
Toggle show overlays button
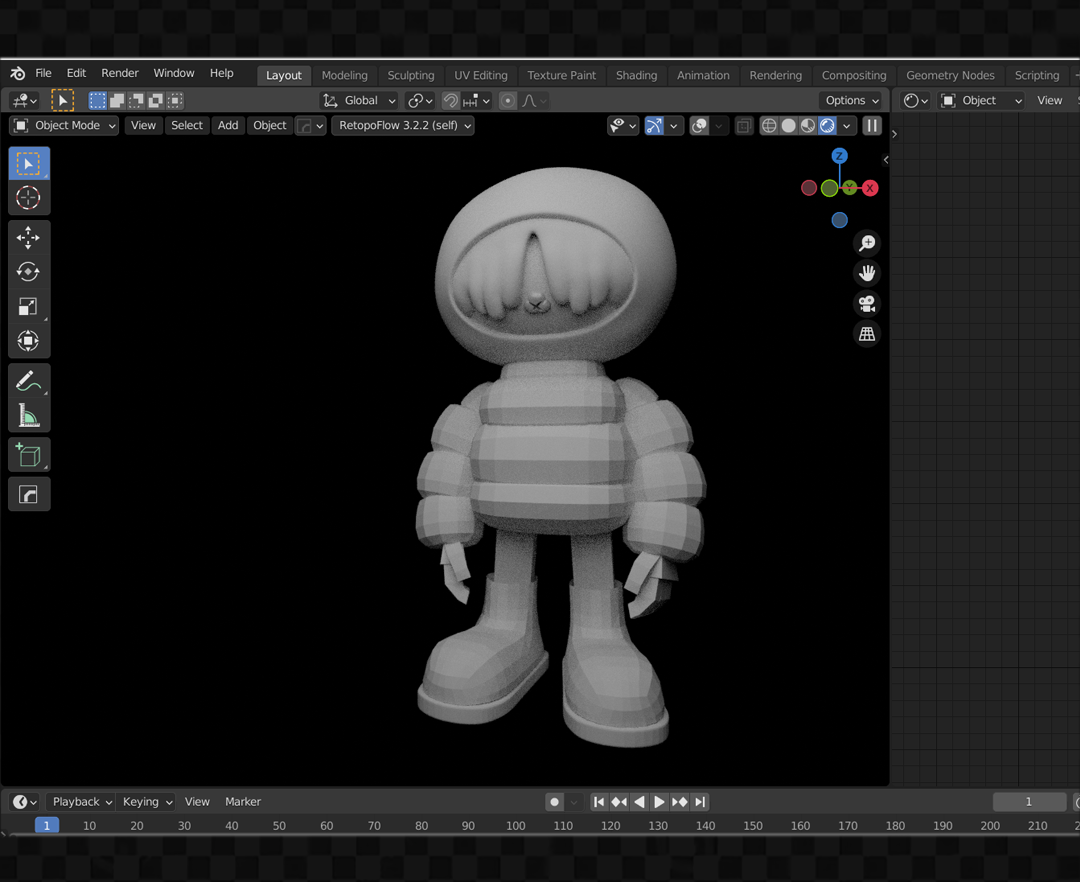699,125
